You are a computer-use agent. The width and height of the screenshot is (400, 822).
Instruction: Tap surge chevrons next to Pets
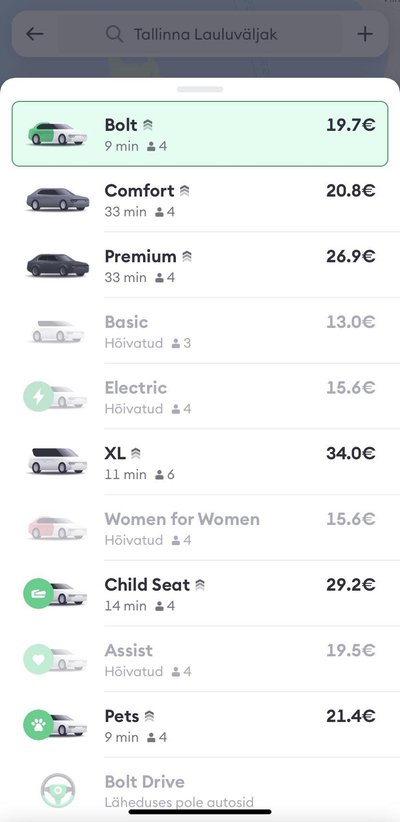pyautogui.click(x=149, y=716)
